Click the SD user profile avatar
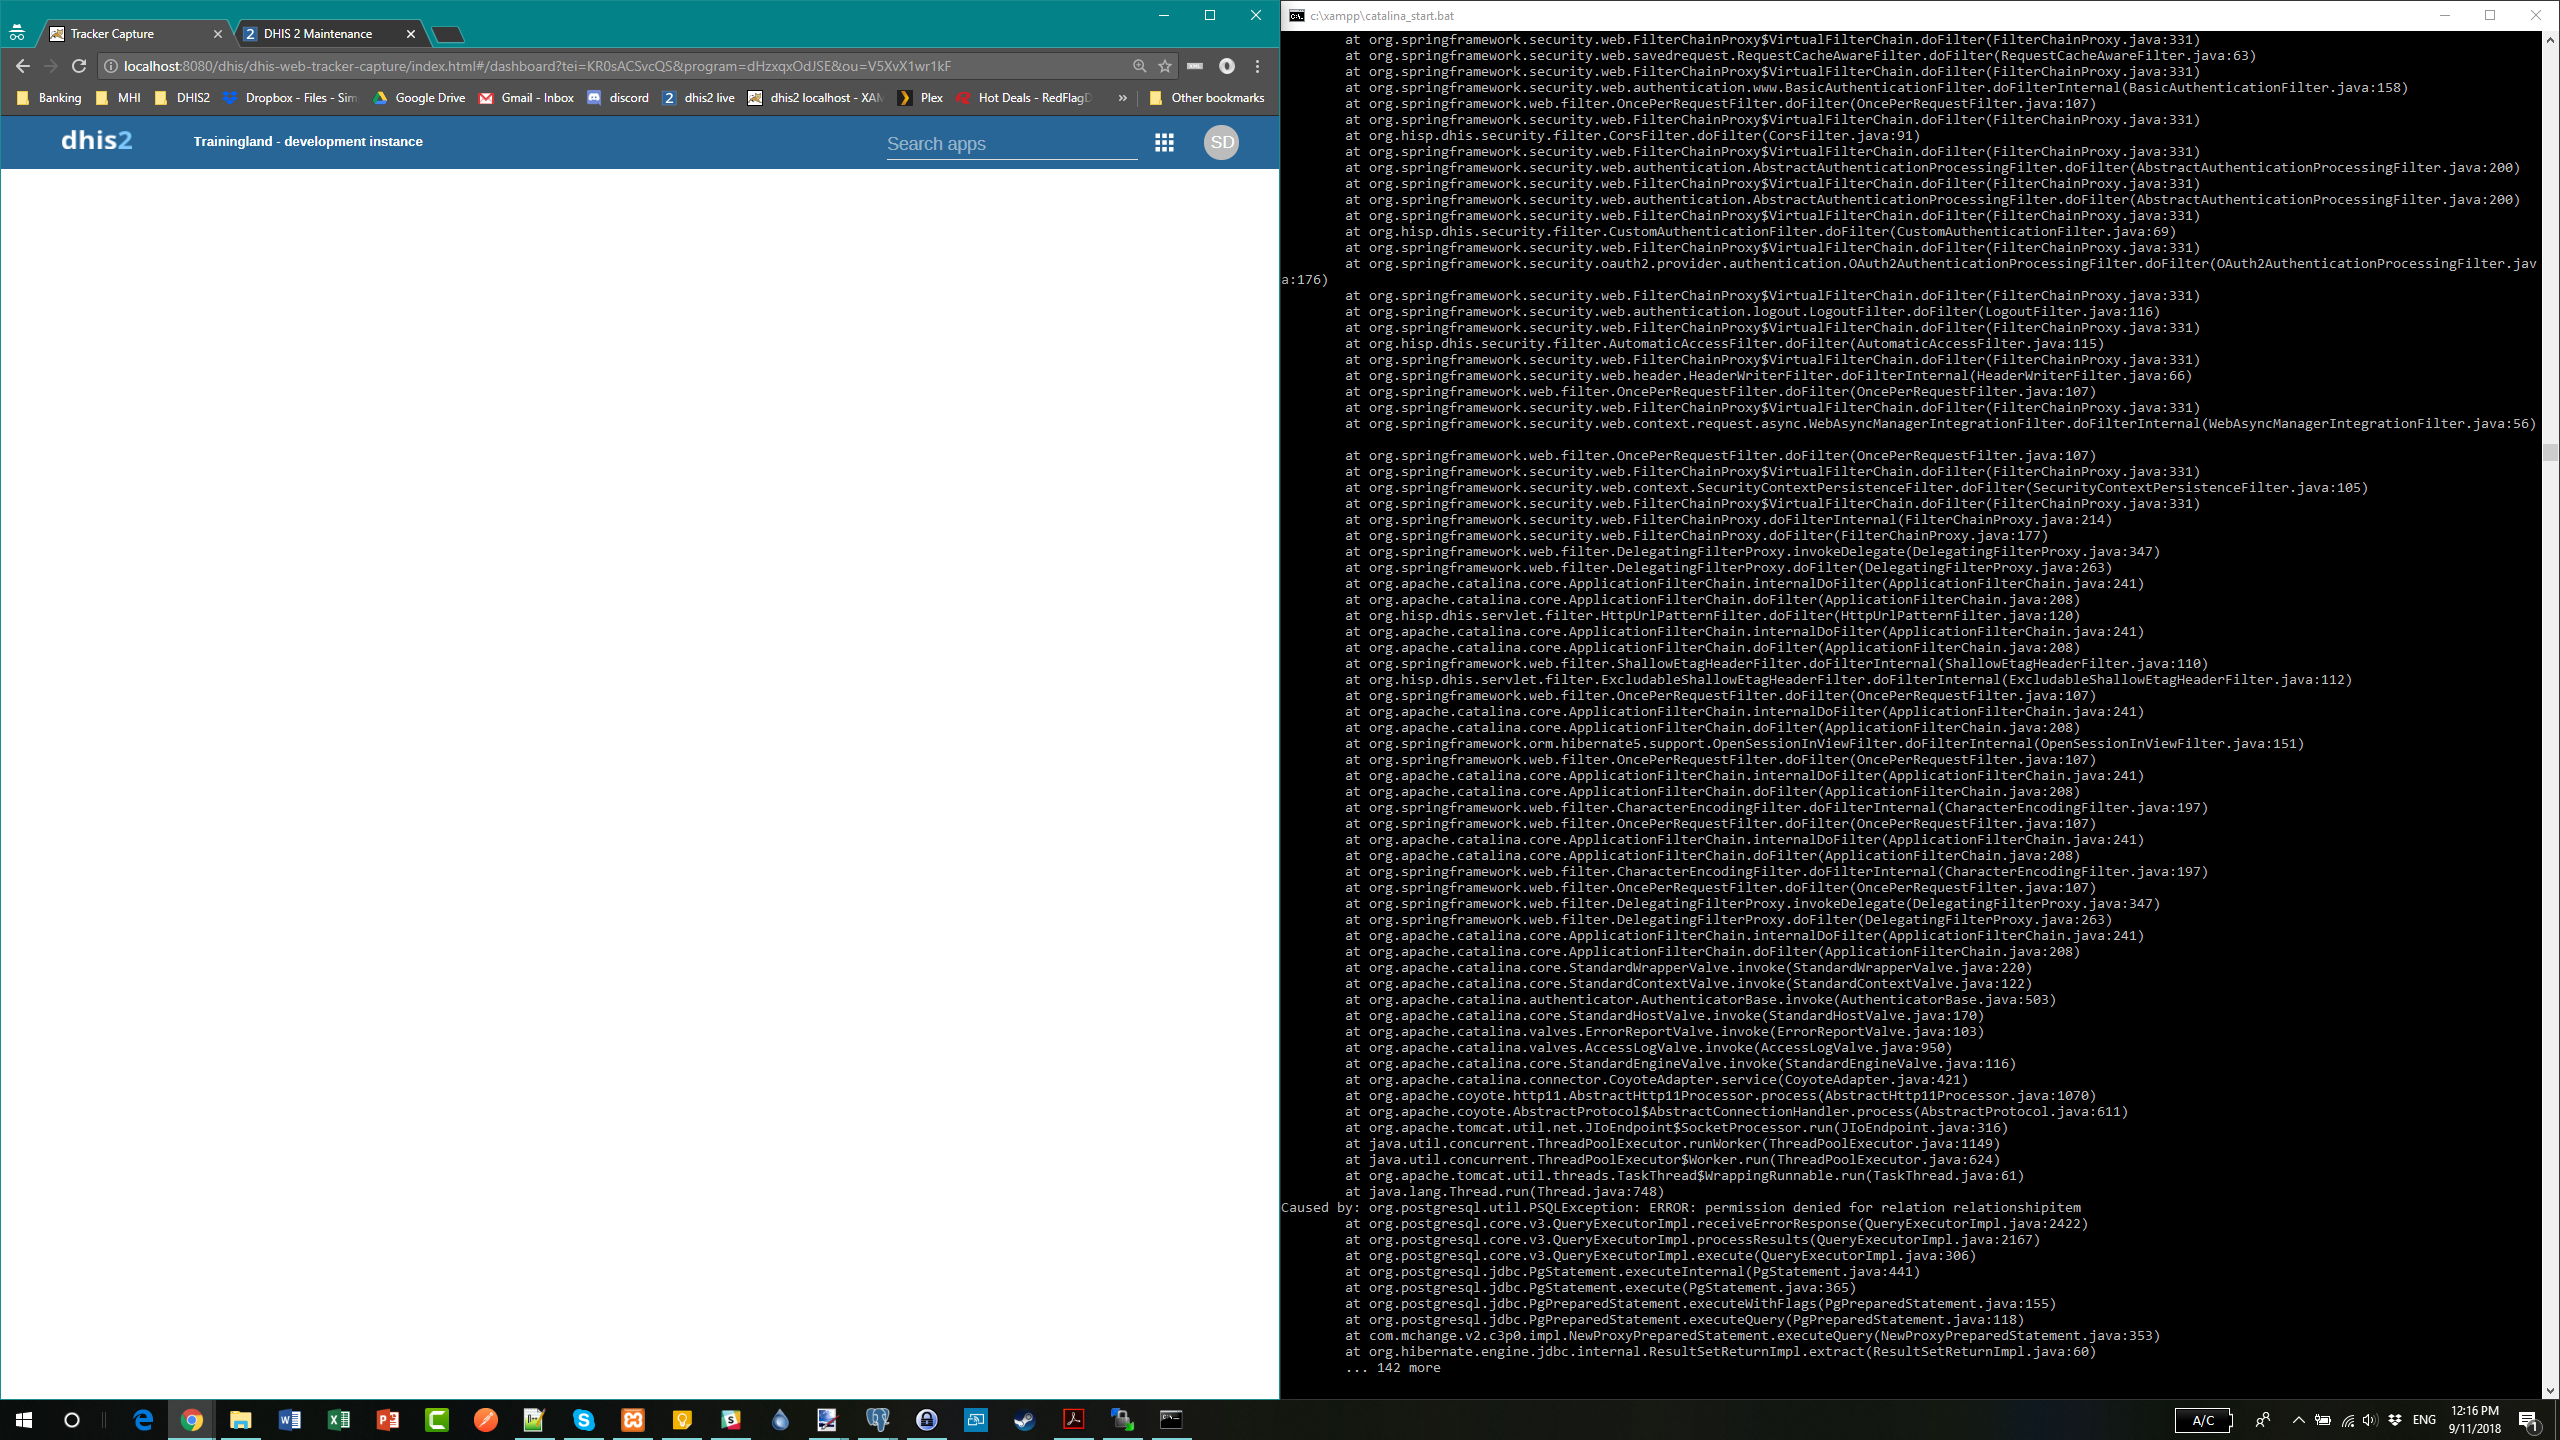 [x=1221, y=142]
